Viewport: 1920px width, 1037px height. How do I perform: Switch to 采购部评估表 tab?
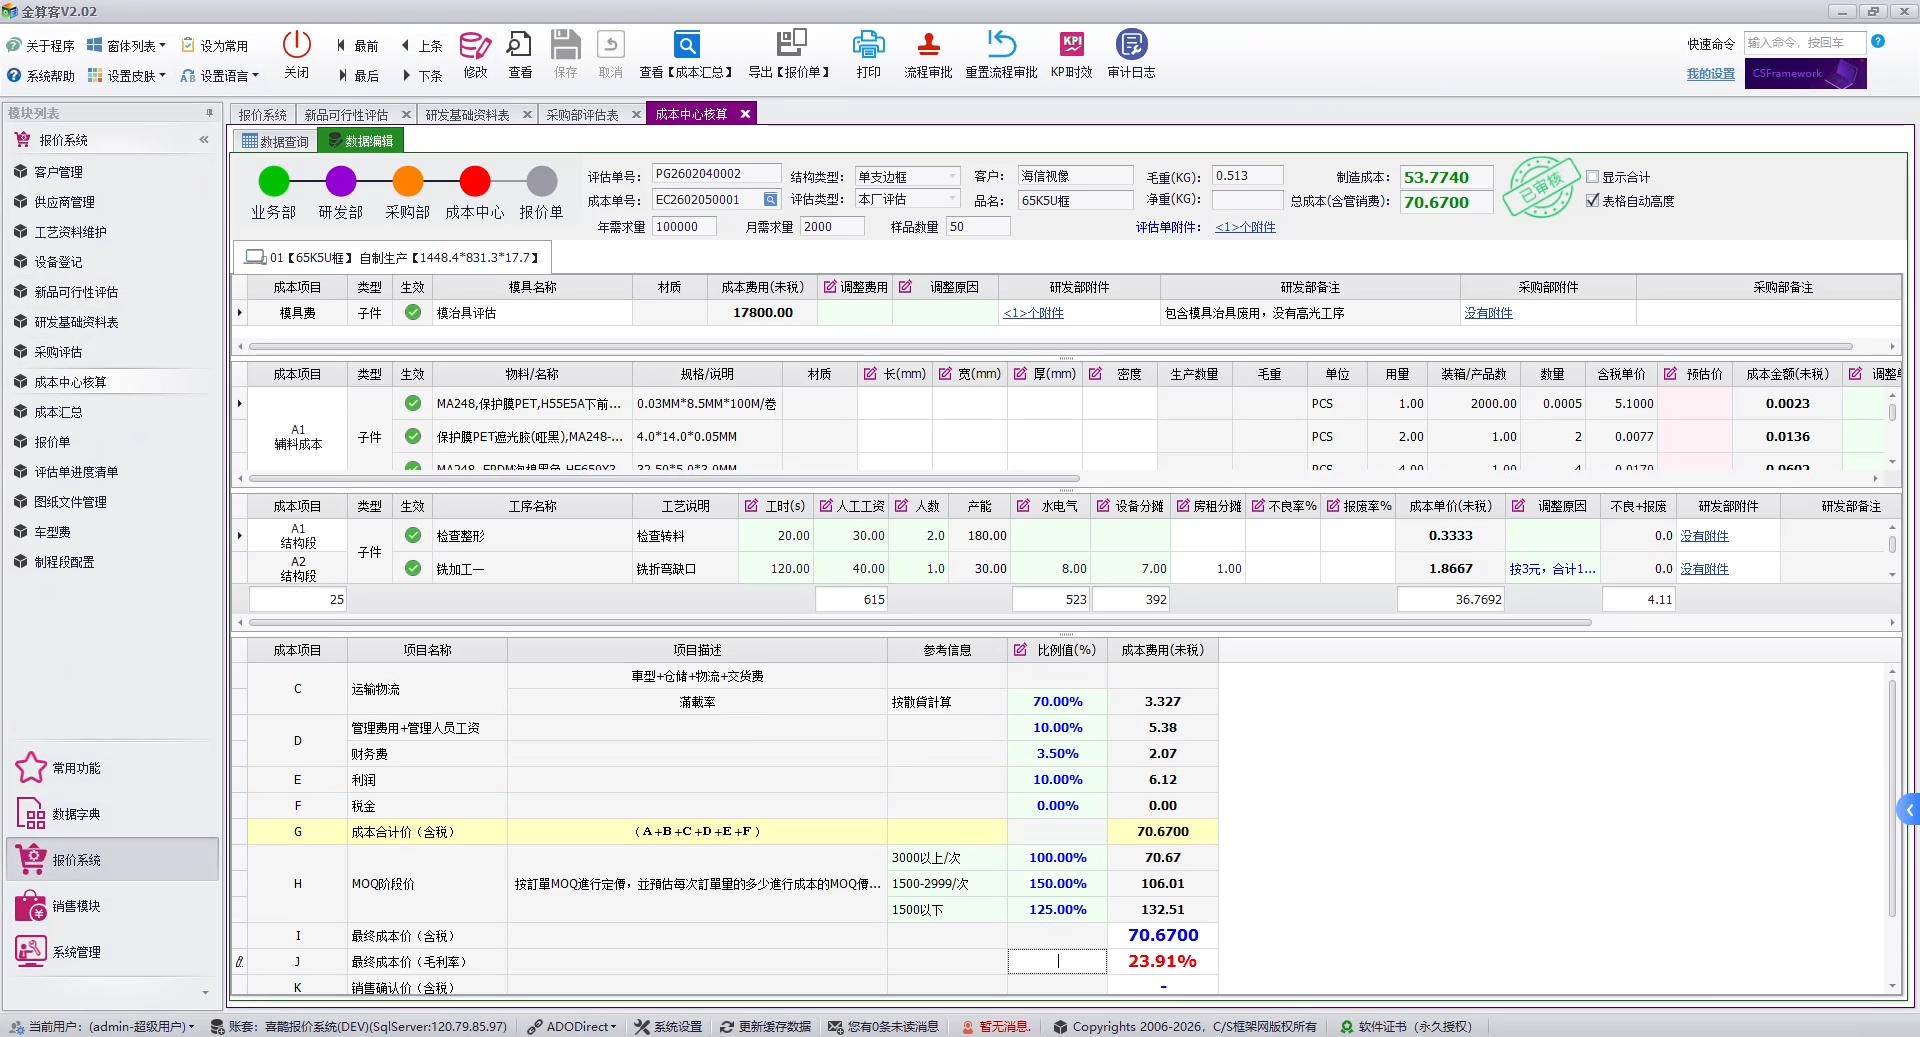click(582, 115)
